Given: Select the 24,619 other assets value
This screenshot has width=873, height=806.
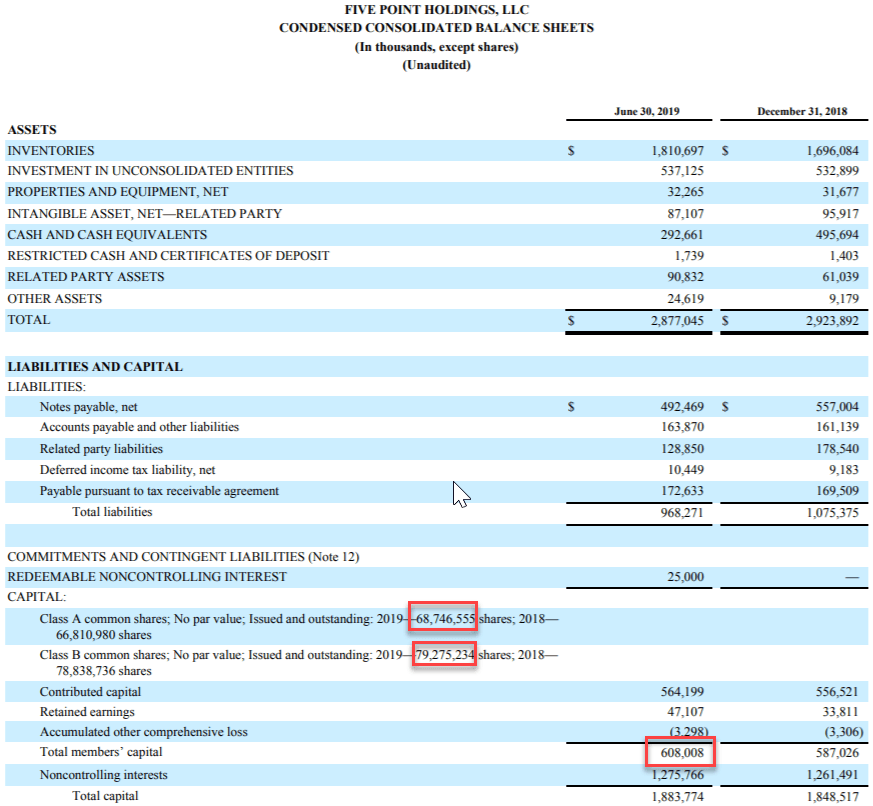Looking at the screenshot, I should click(685, 299).
